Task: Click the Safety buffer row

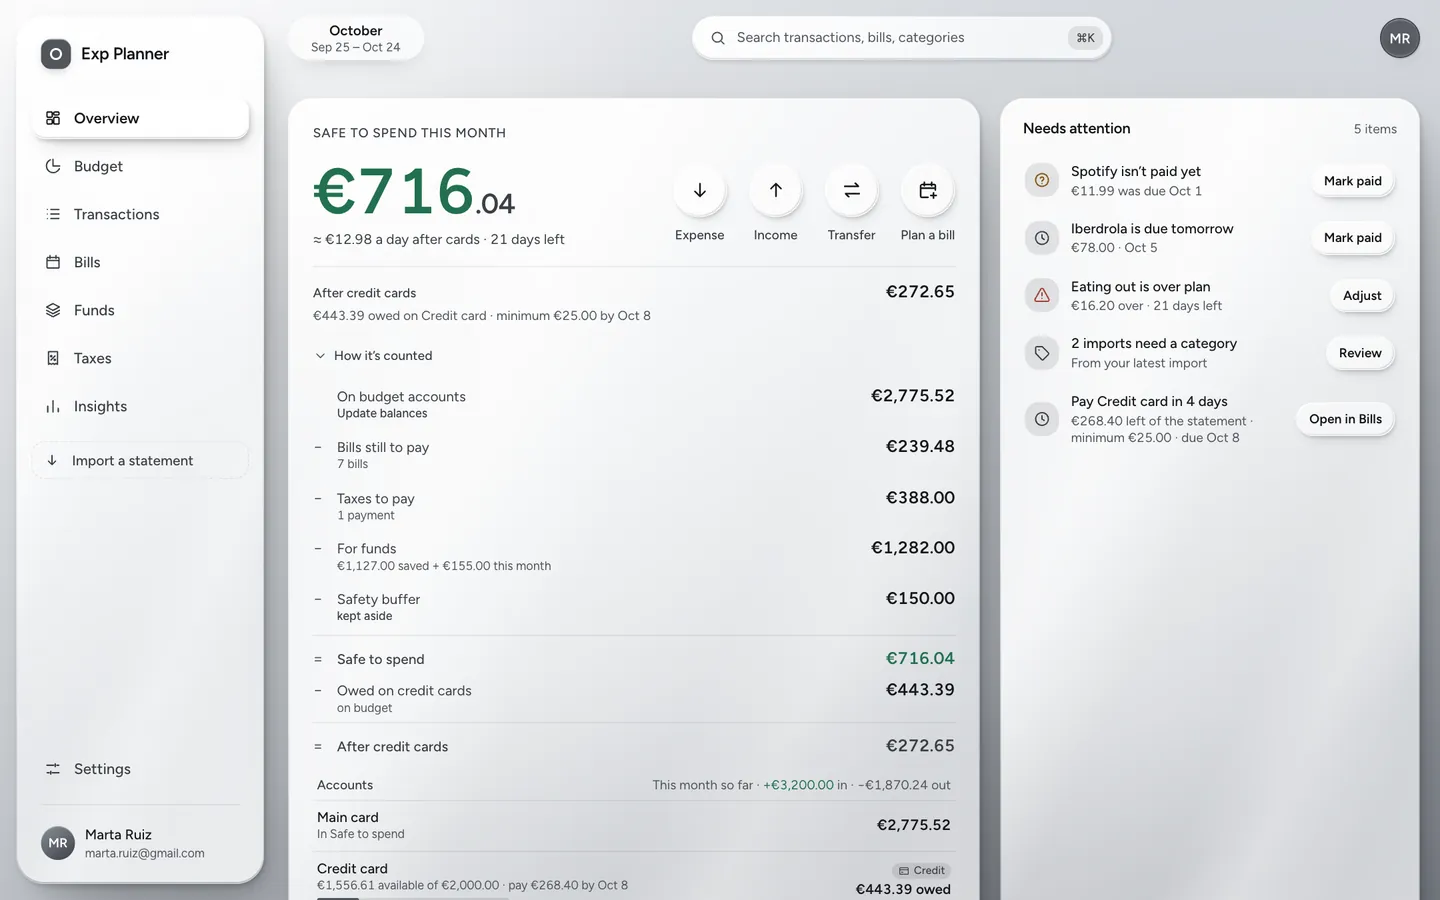Action: (x=634, y=607)
